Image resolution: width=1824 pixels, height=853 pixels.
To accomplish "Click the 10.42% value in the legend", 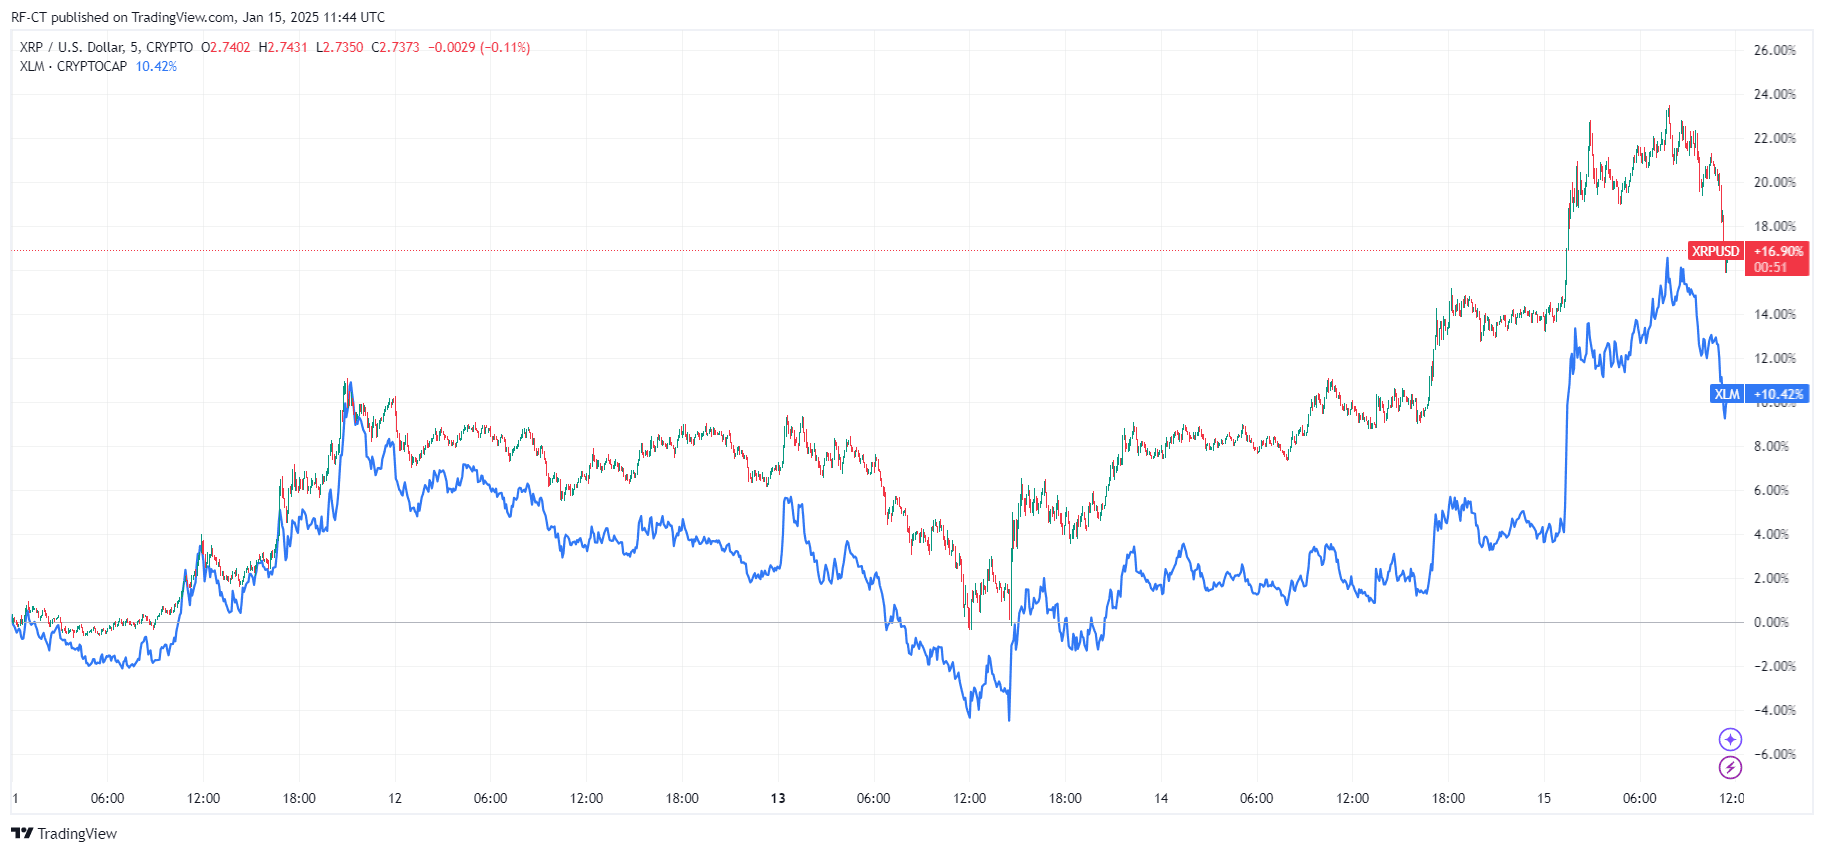I will tap(156, 66).
